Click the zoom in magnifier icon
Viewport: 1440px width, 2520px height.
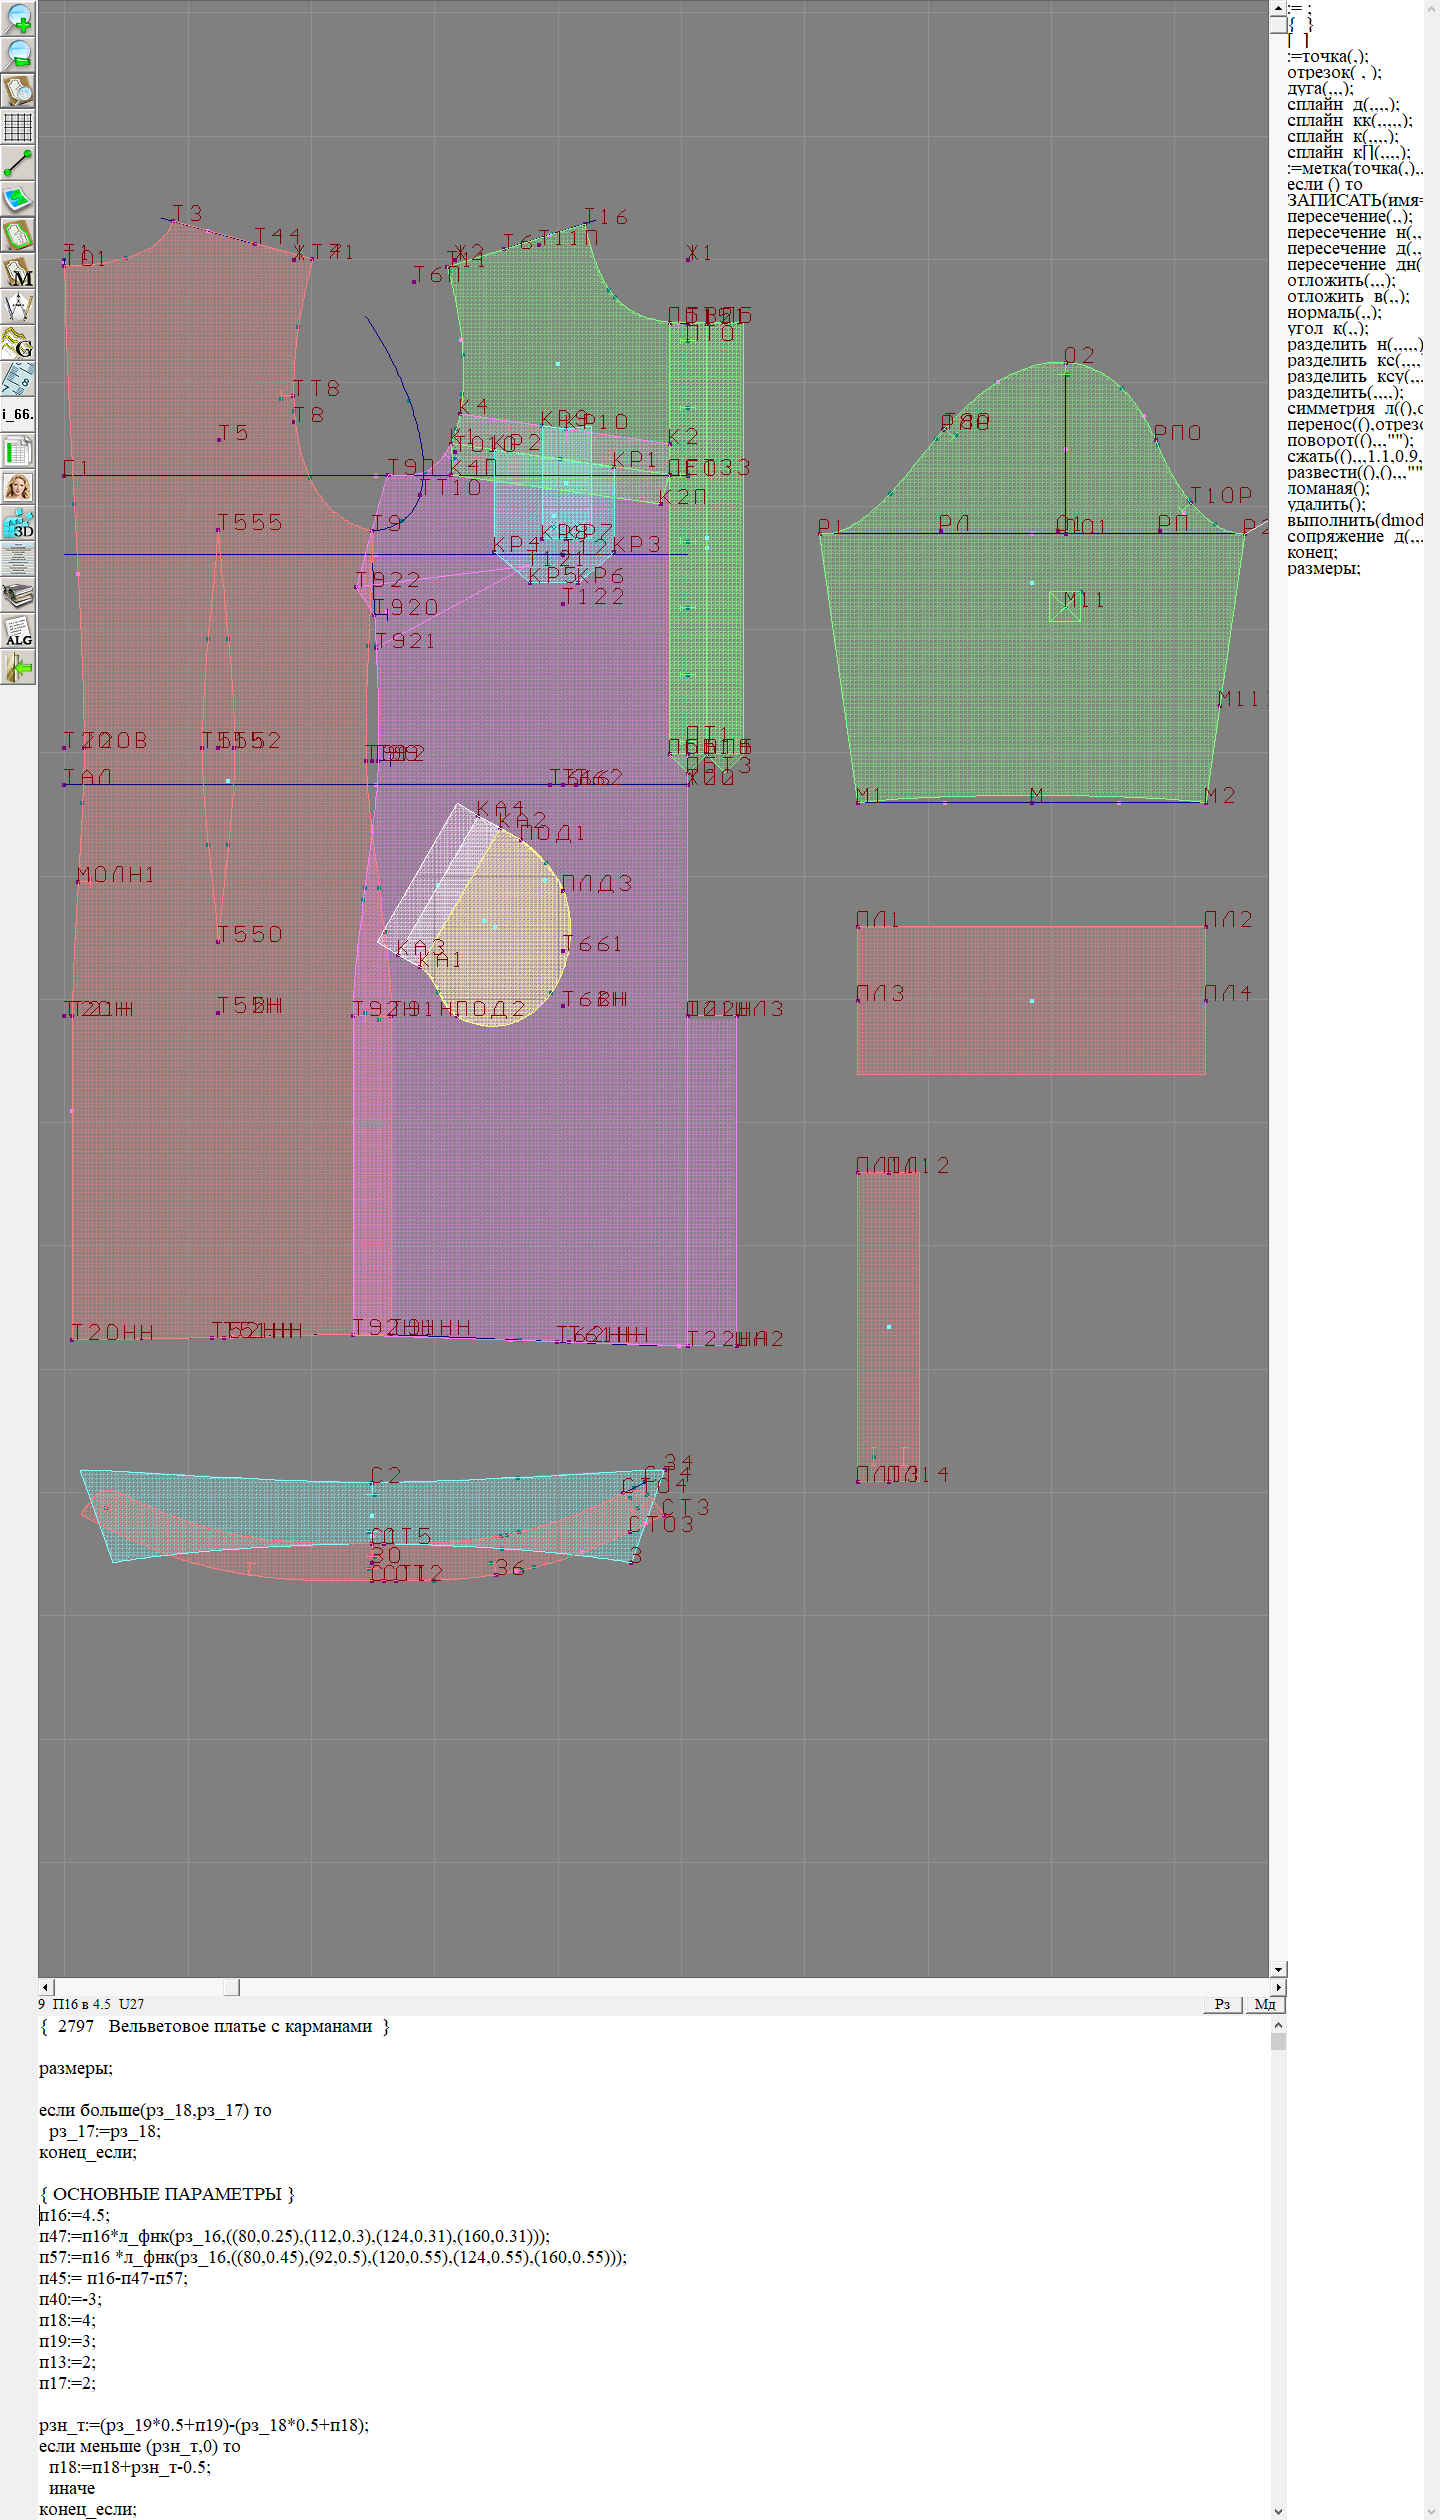pos(18,18)
